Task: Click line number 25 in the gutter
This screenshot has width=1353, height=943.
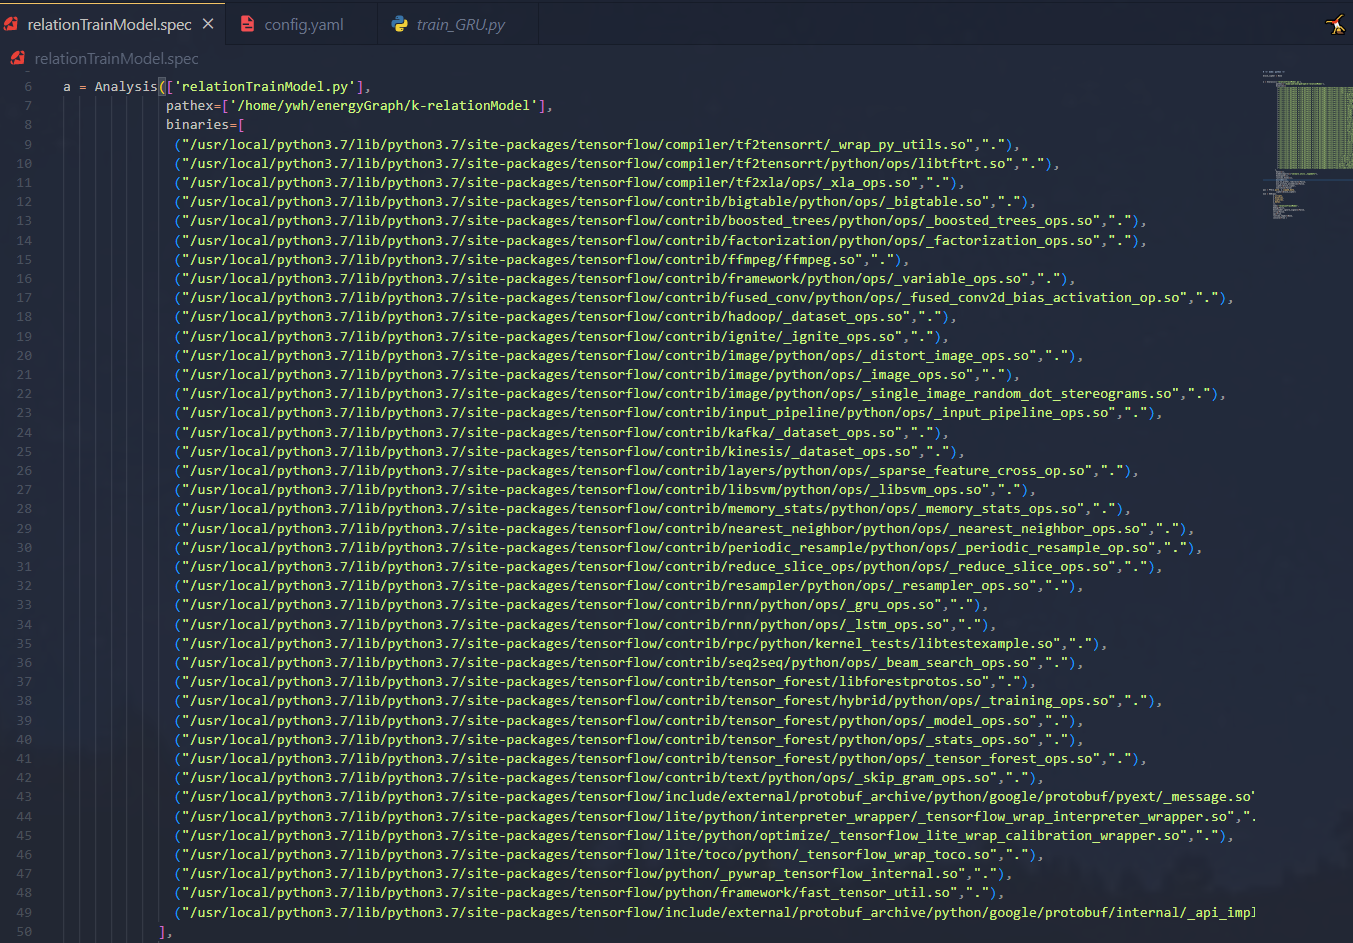Action: (24, 451)
